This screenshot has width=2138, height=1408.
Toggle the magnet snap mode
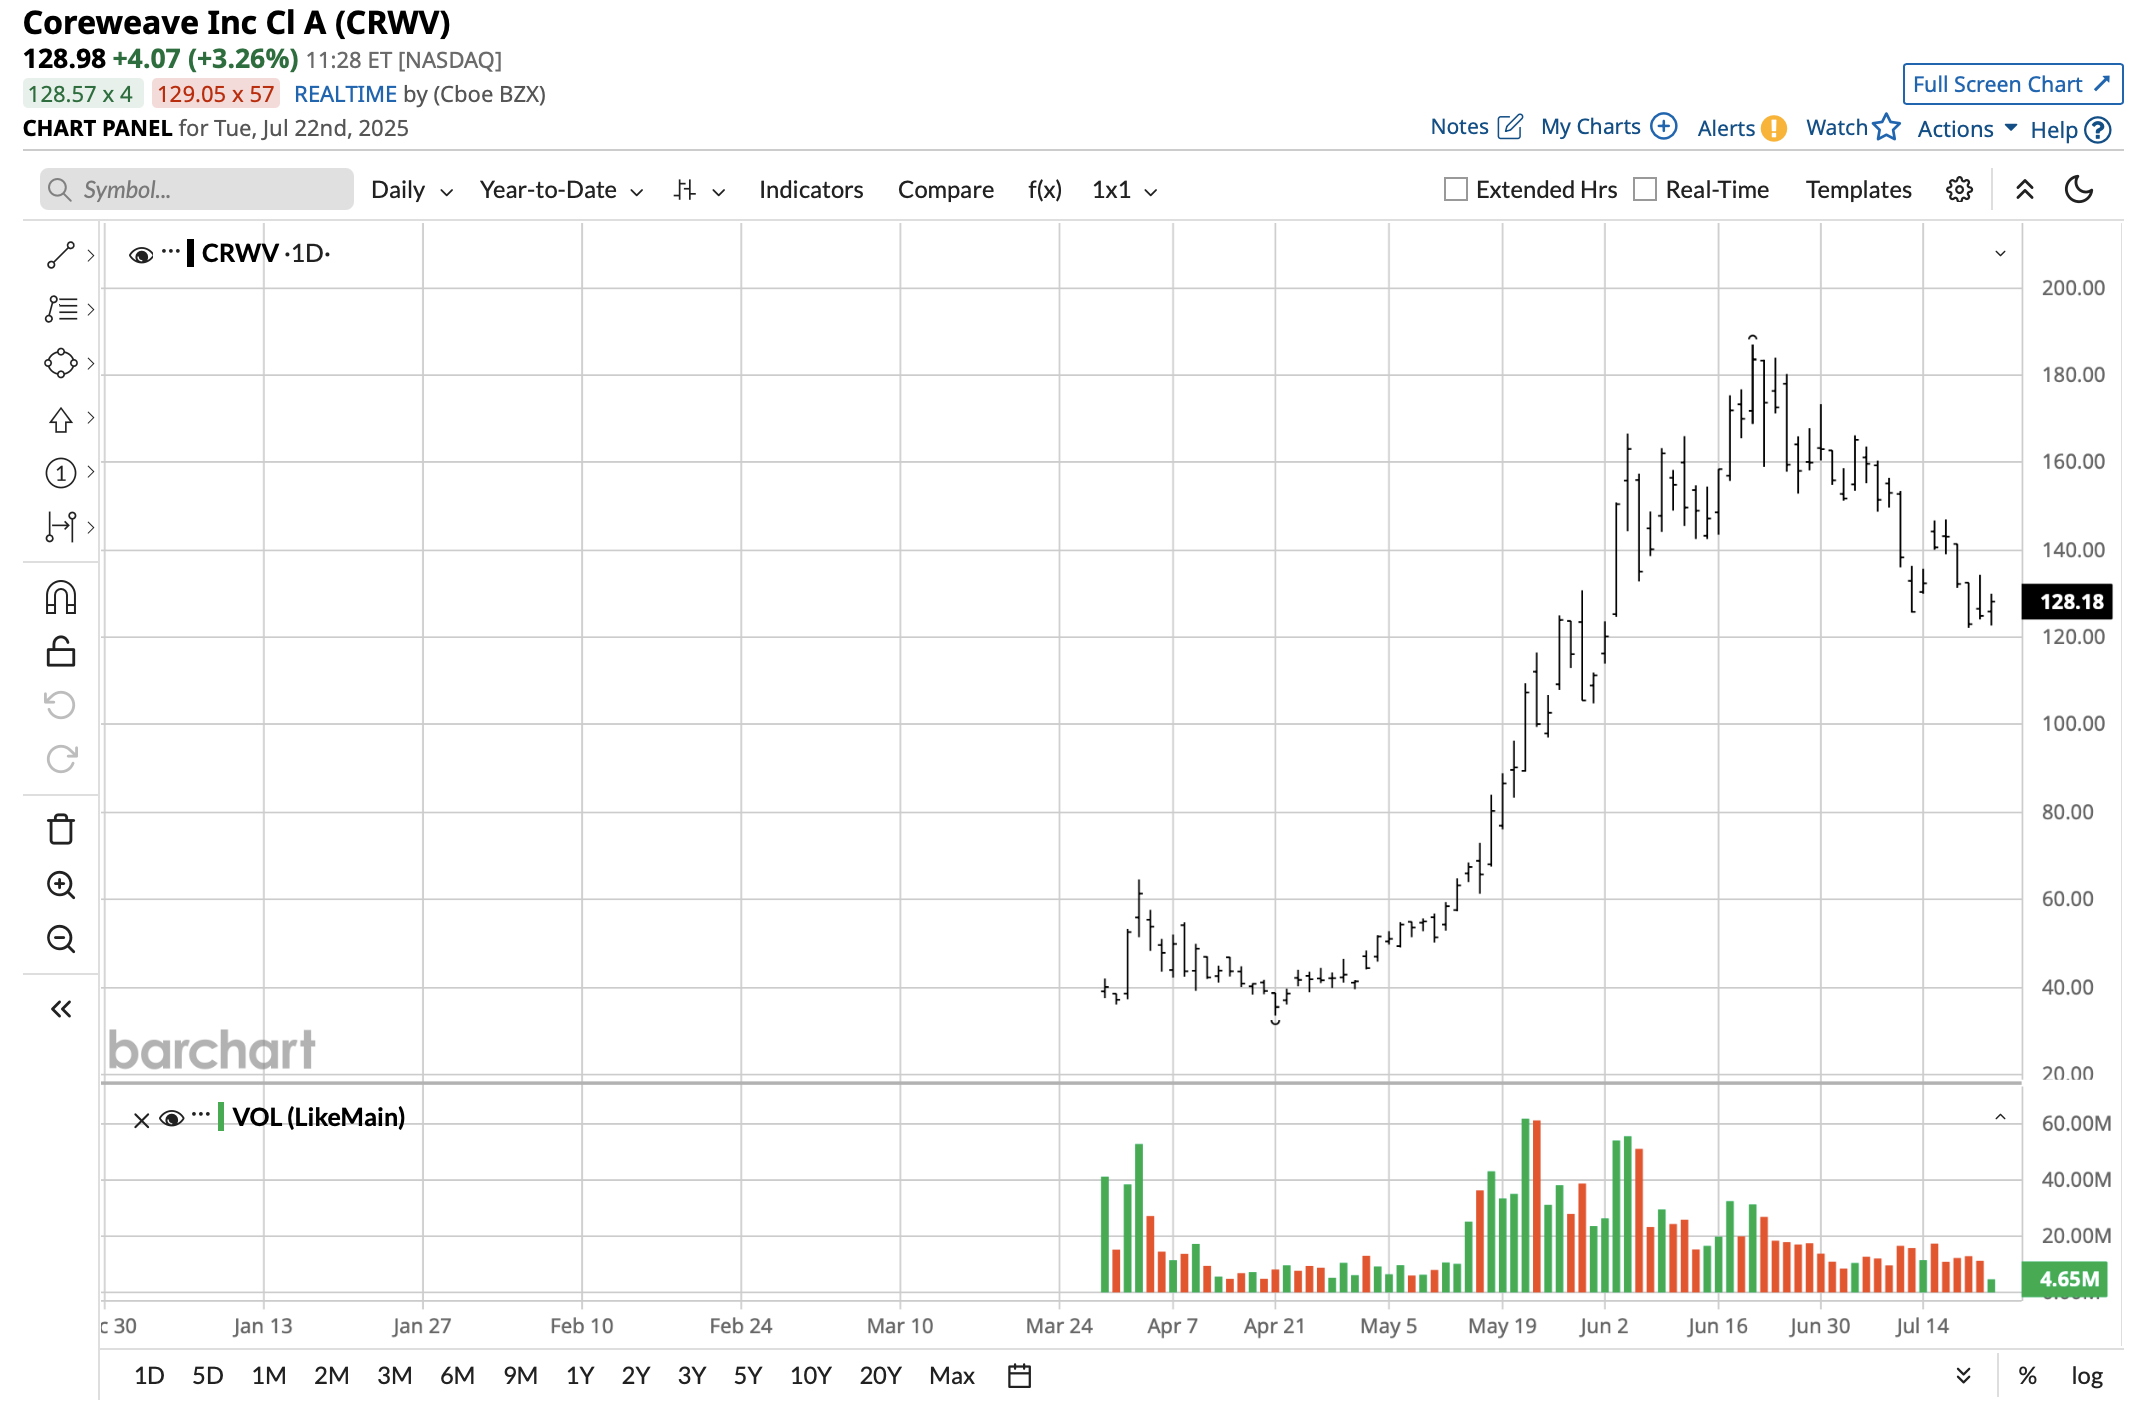point(61,598)
